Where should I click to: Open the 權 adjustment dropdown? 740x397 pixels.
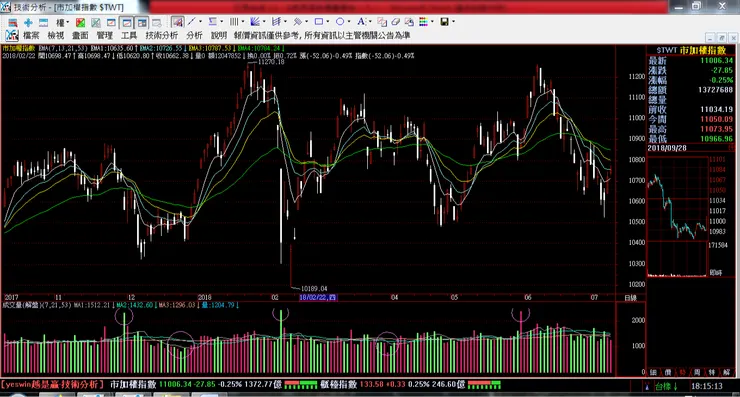click(x=62, y=22)
